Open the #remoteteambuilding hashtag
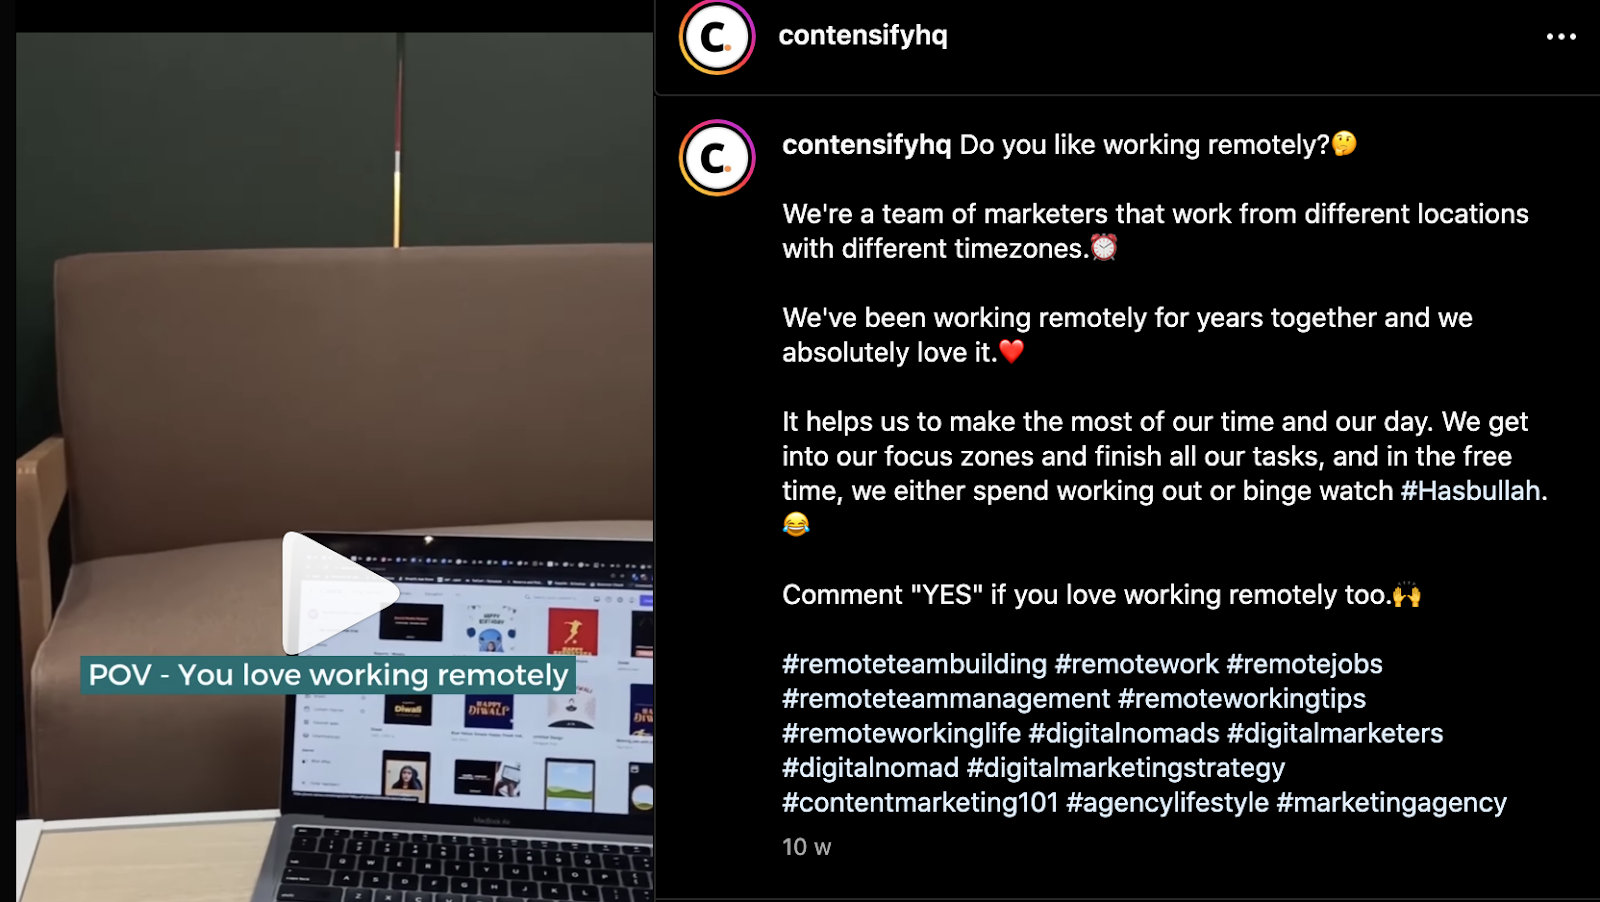Screen dimensions: 1600x902 [x=914, y=664]
